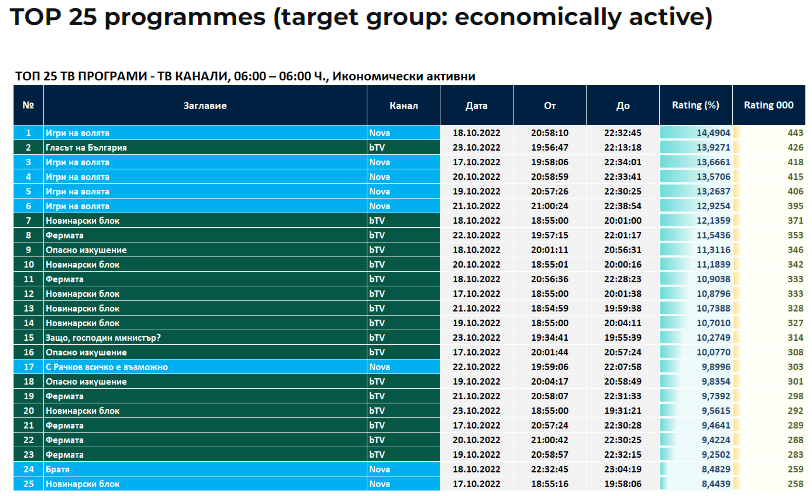Click the 'От' column header
This screenshot has height=496, width=812.
(549, 105)
